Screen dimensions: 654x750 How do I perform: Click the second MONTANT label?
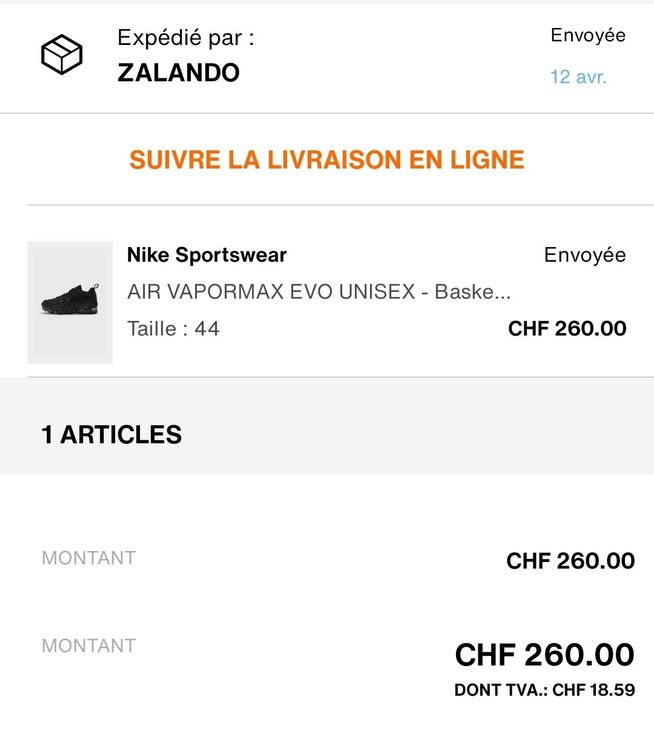coord(88,646)
